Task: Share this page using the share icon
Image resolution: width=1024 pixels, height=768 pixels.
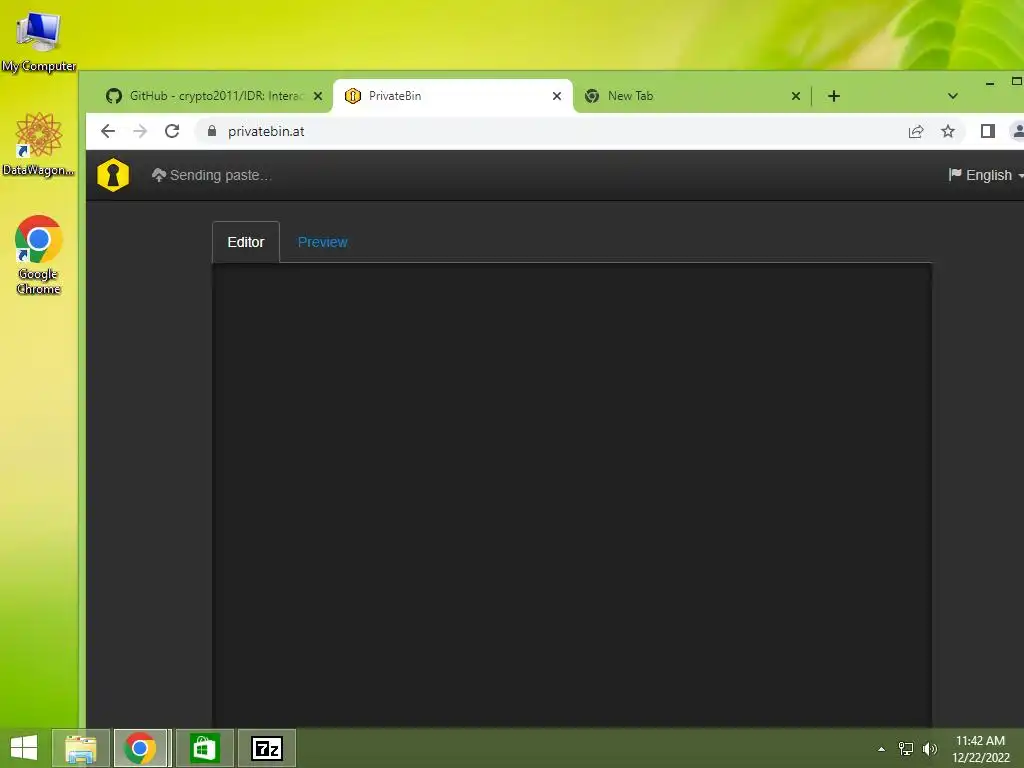Action: 916,131
